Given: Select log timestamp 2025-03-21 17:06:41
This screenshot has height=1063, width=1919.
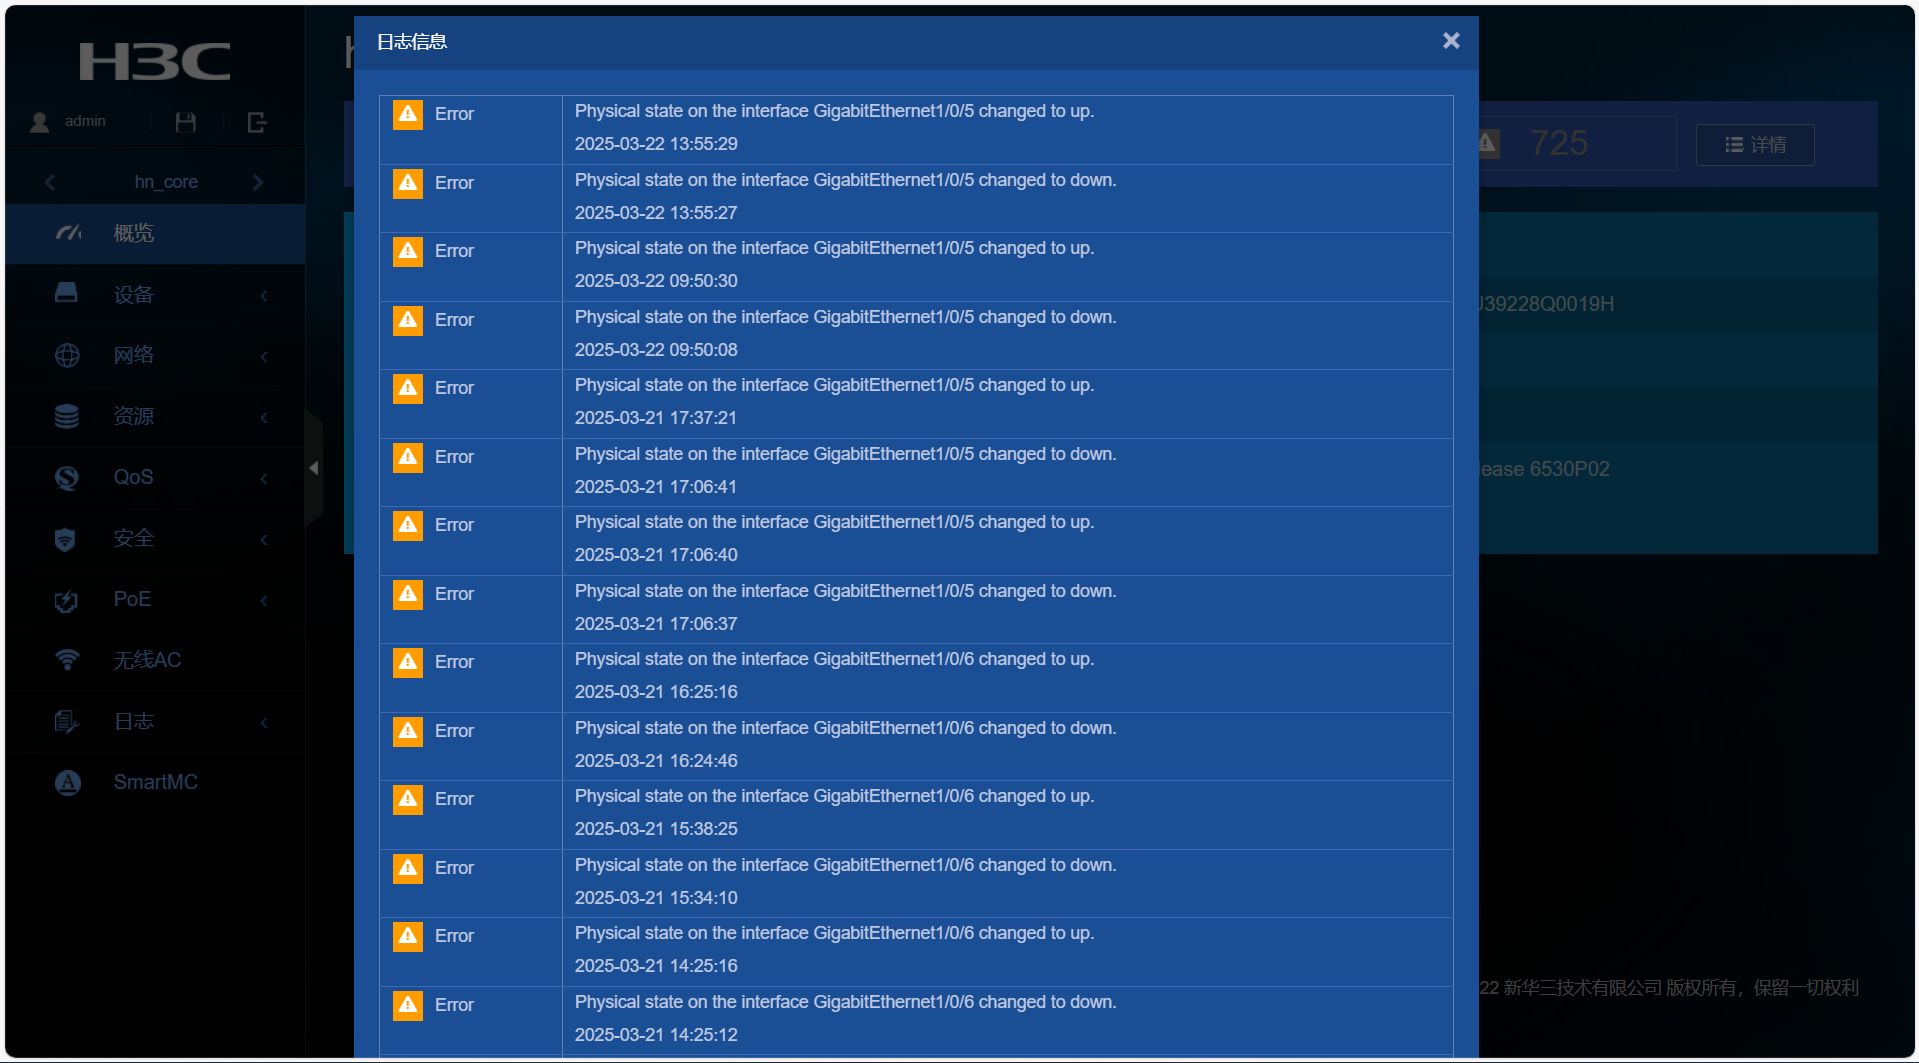Looking at the screenshot, I should (x=656, y=487).
